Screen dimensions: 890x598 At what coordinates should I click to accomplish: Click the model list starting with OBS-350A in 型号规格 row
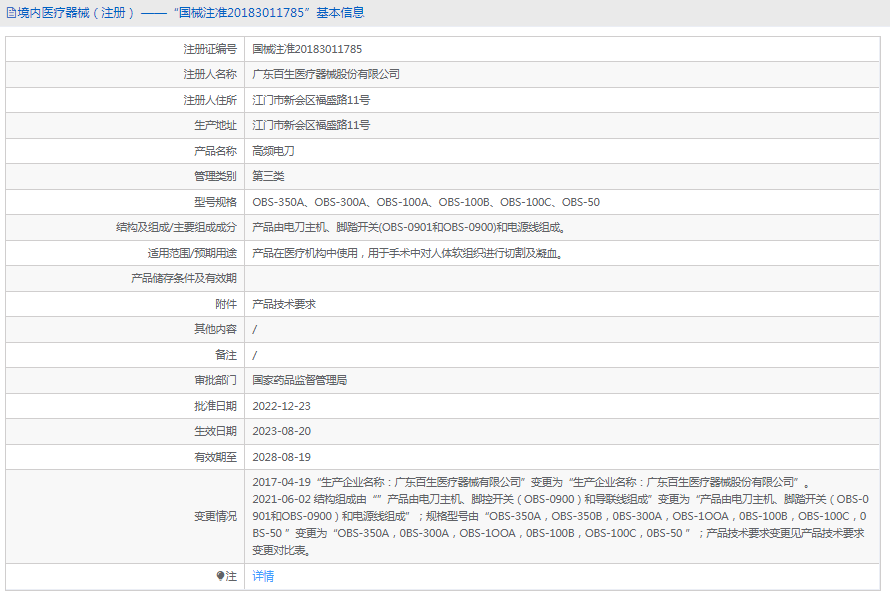pyautogui.click(x=426, y=202)
